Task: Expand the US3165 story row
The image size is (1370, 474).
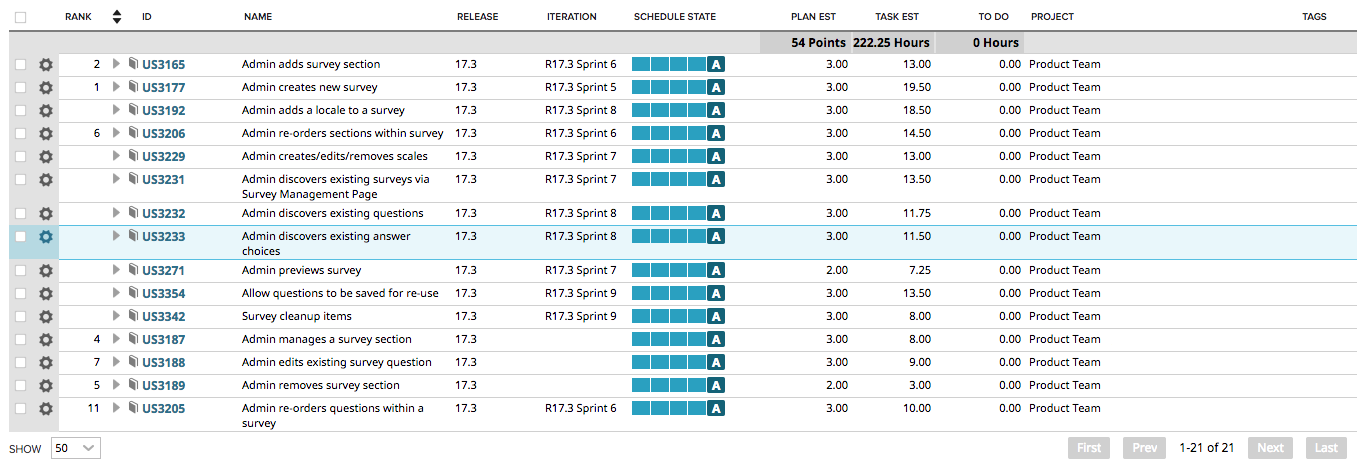Action: coord(117,64)
